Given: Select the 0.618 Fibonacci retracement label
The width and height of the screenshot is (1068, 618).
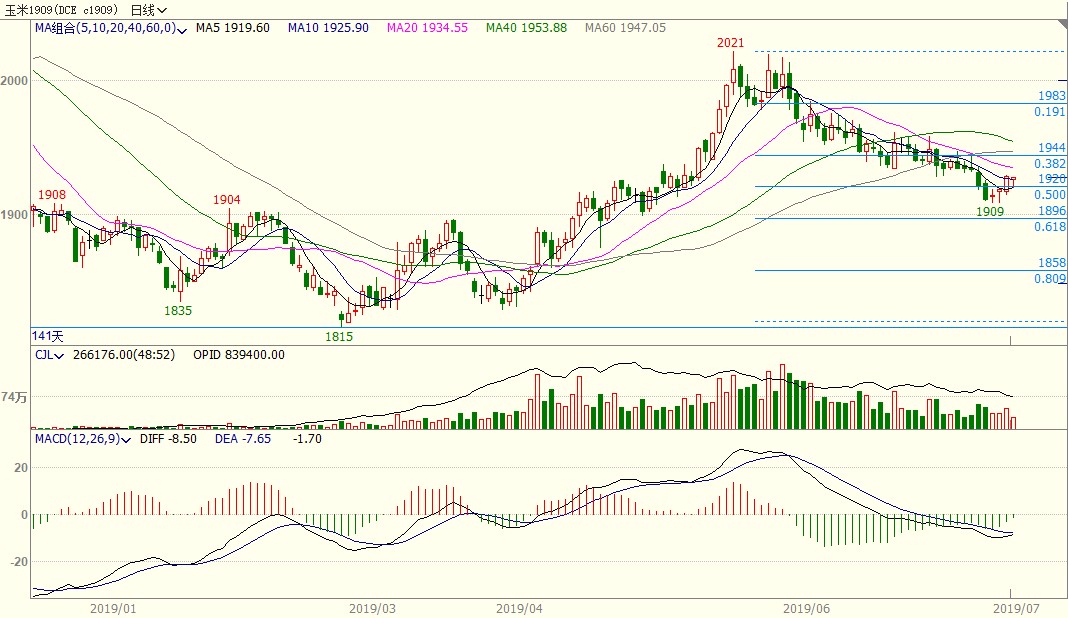Looking at the screenshot, I should (x=1049, y=227).
